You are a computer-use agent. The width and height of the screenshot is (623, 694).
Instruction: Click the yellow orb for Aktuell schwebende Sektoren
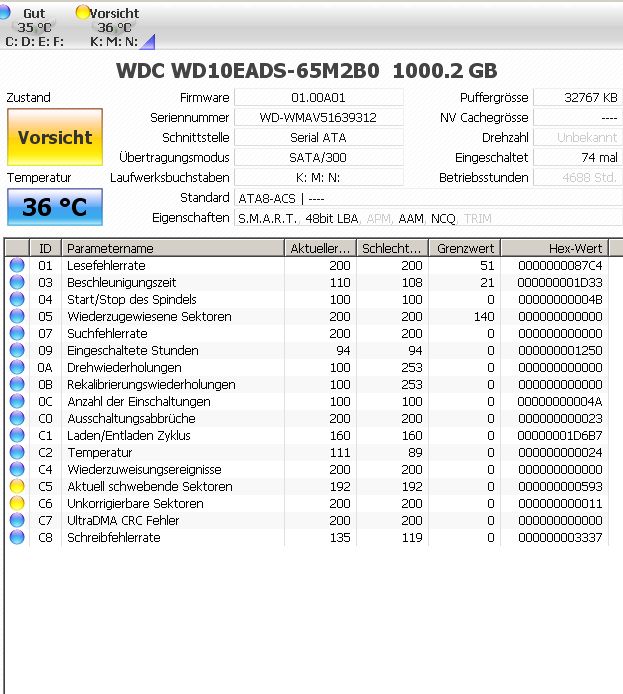click(x=17, y=486)
